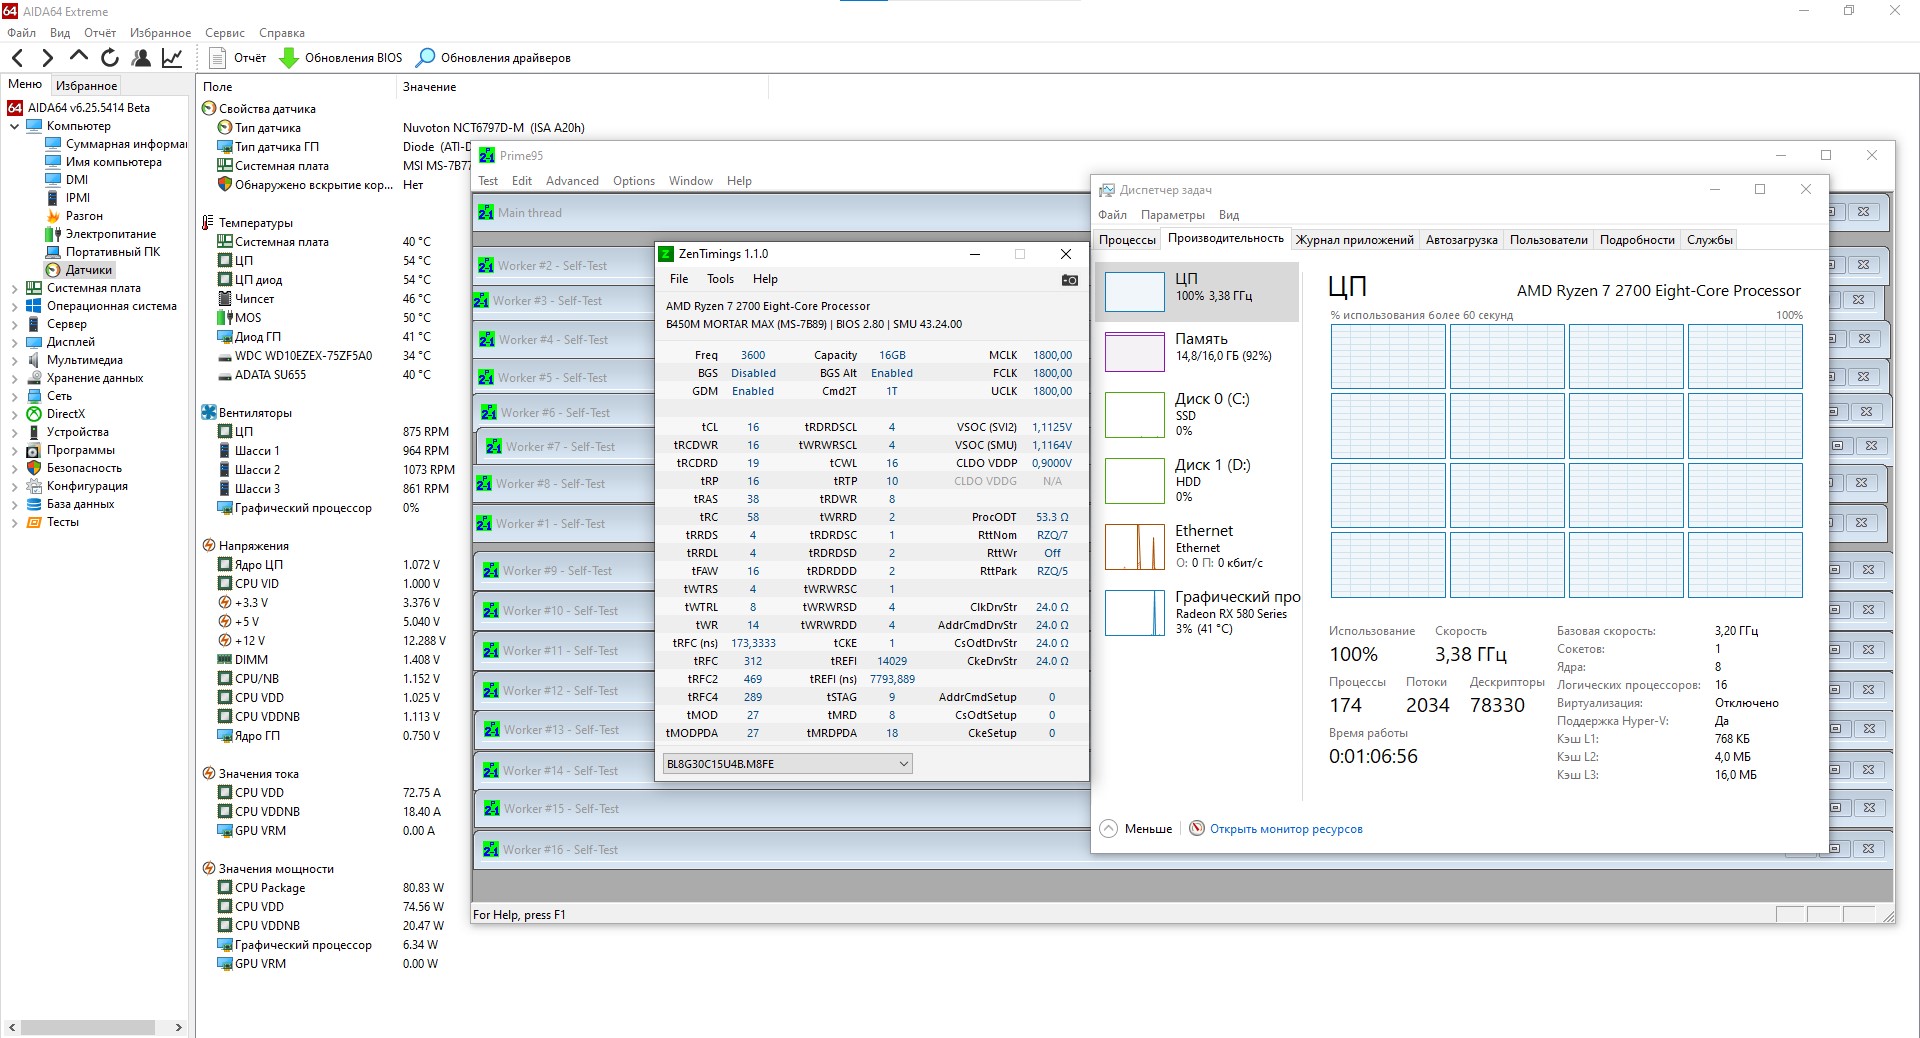Click the user accounts icon in AIDA64 toolbar
This screenshot has height=1038, width=1920.
tap(141, 58)
